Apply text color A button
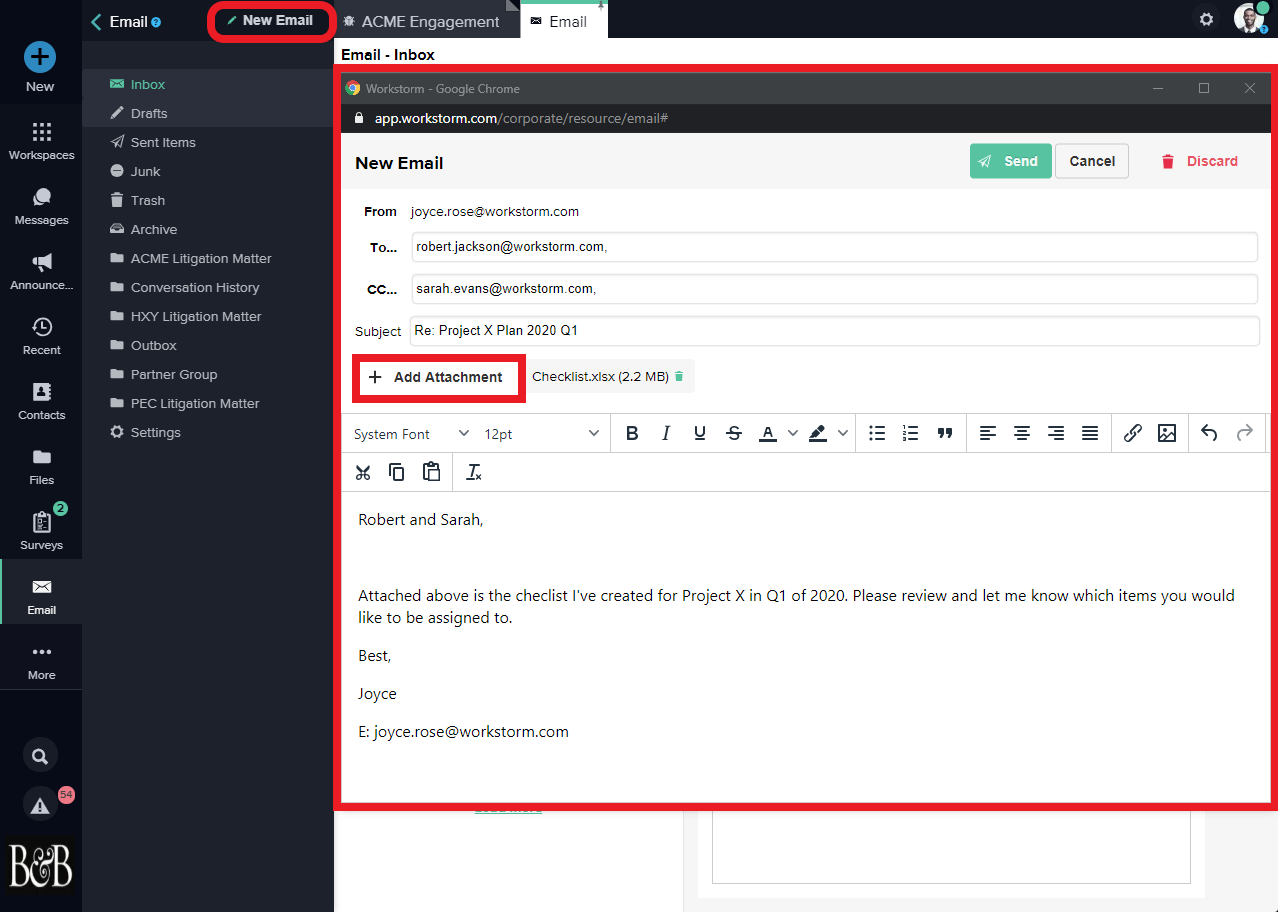This screenshot has width=1278, height=912. (768, 433)
